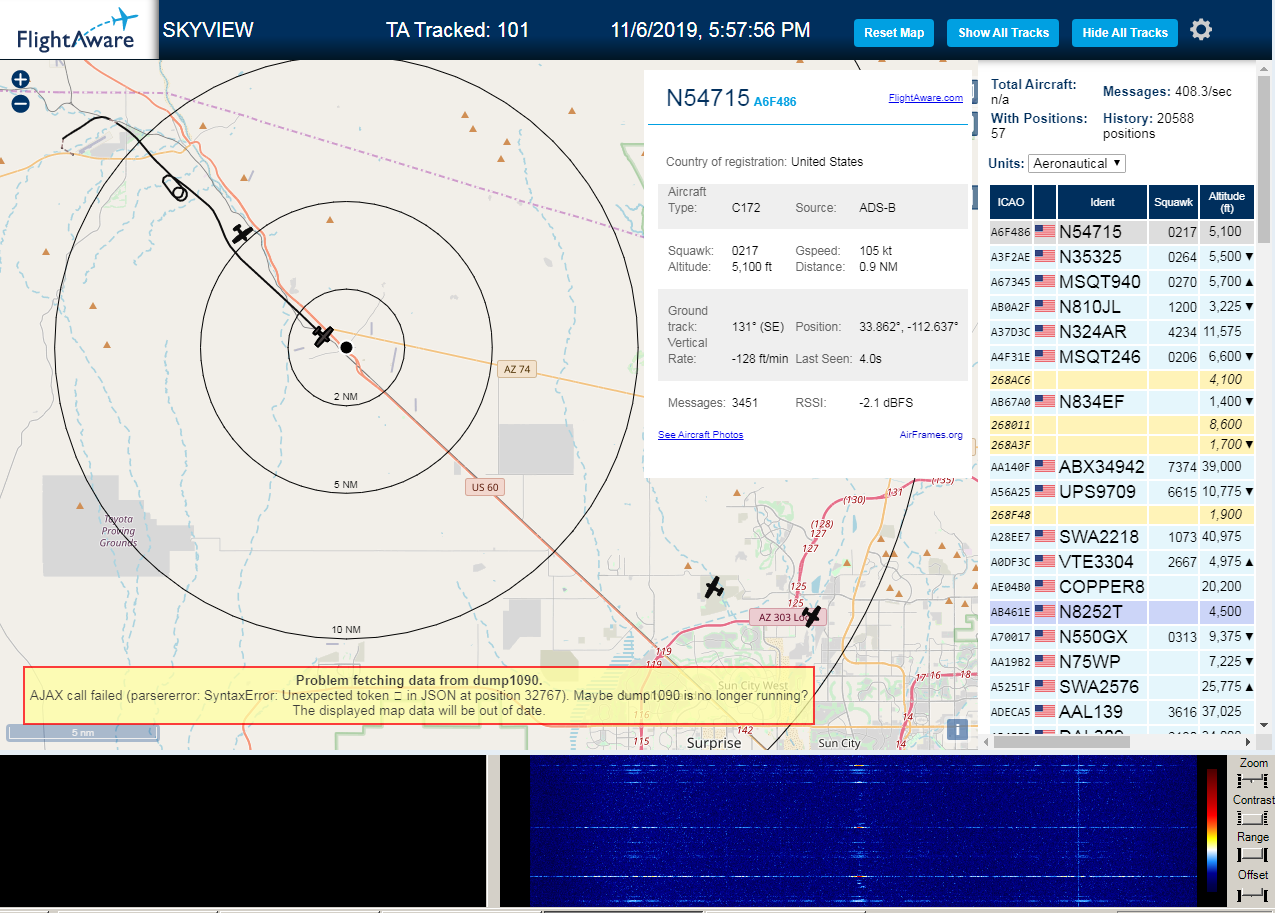Click the US flag in N35325 row
1275x913 pixels.
pyautogui.click(x=1045, y=256)
